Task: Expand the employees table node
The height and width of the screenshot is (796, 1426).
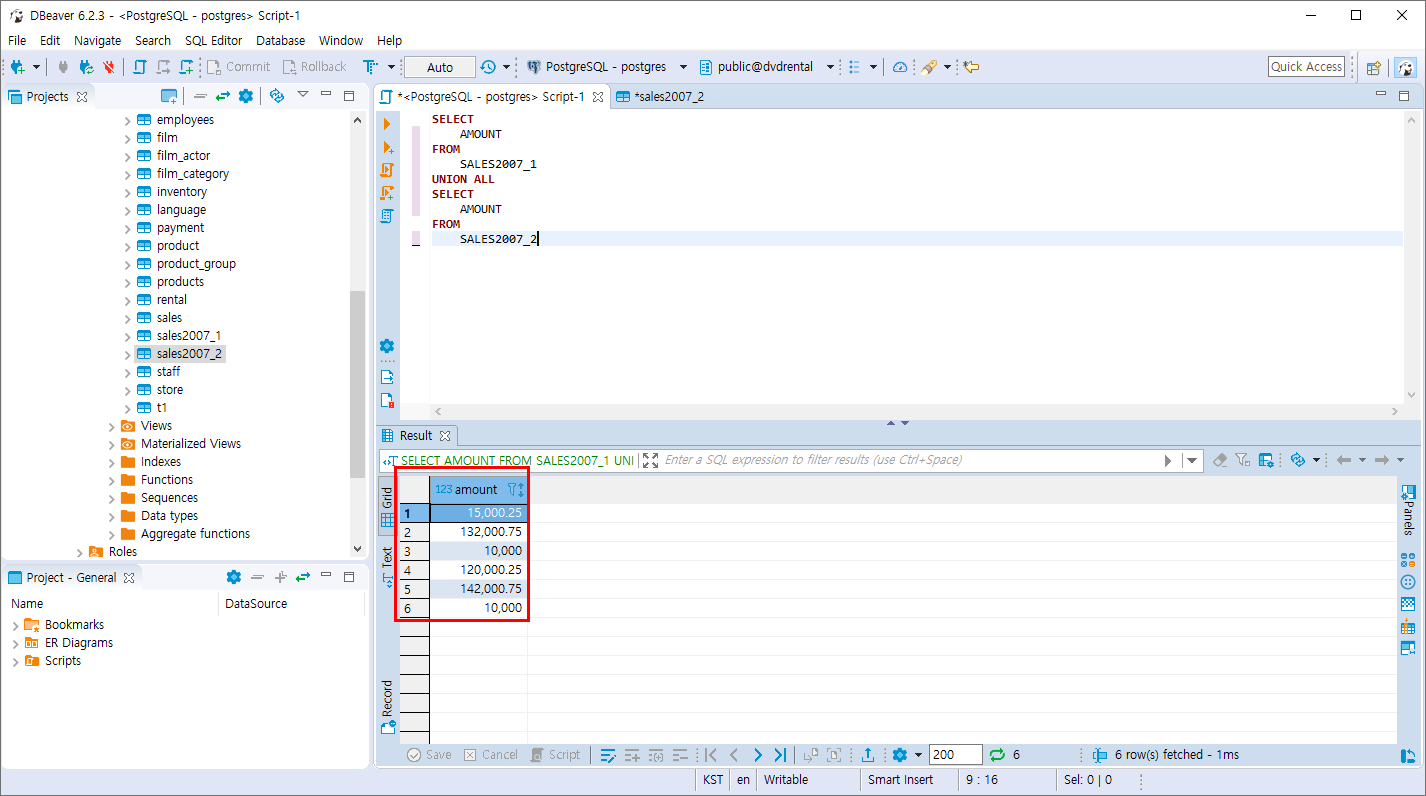Action: coord(127,120)
